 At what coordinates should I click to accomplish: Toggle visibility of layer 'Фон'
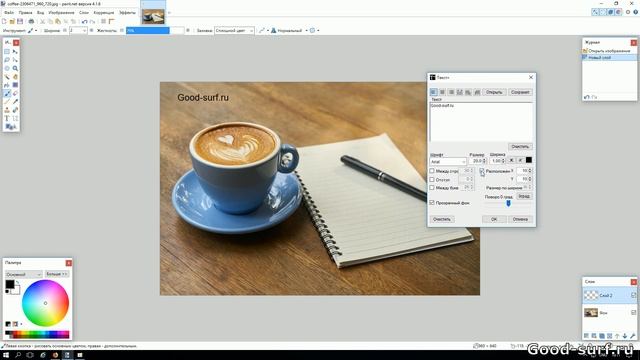[633, 313]
